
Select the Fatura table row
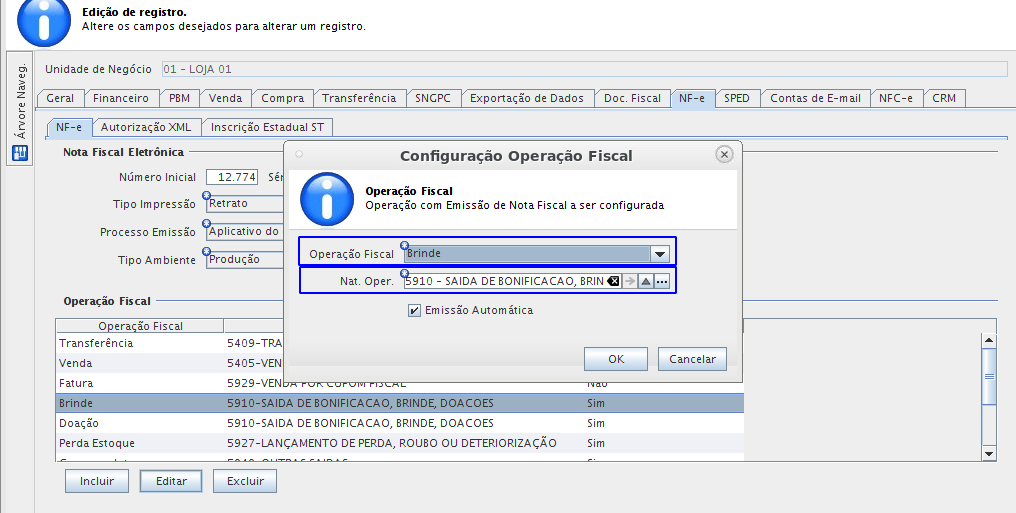click(x=399, y=383)
